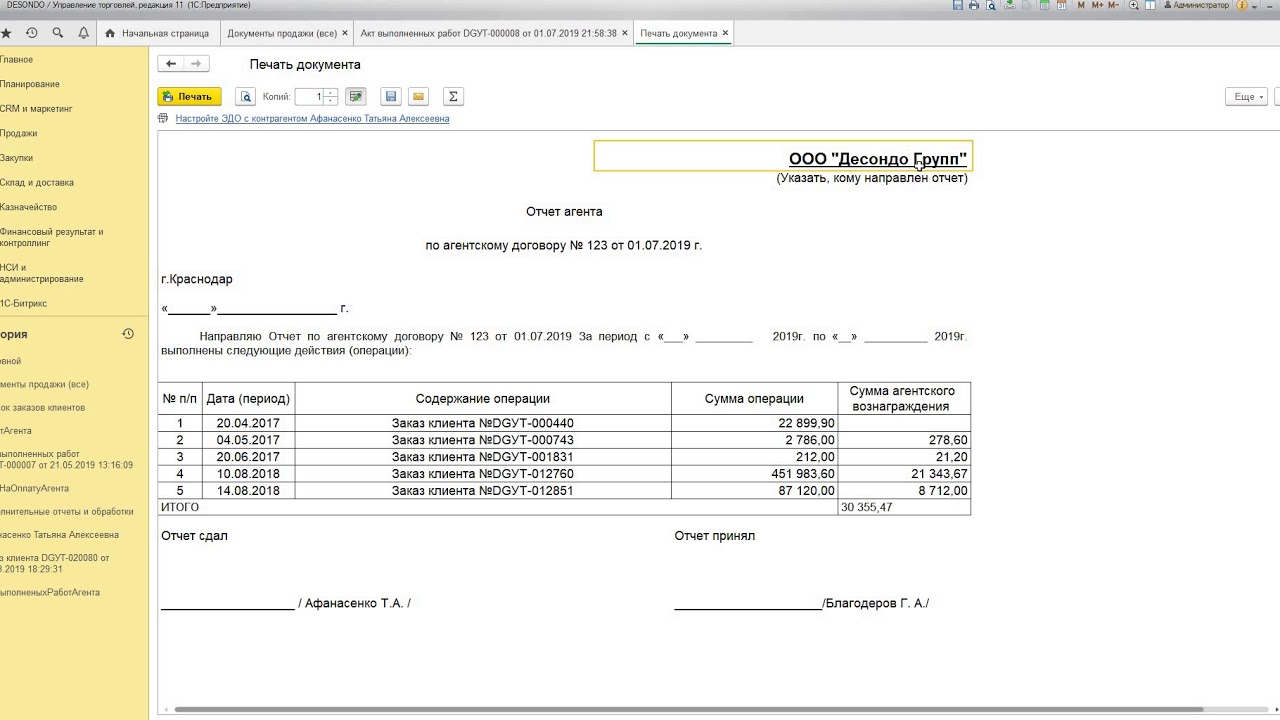Image resolution: width=1280 pixels, height=720 pixels.
Task: Click the yellow Печать button
Action: tap(189, 97)
